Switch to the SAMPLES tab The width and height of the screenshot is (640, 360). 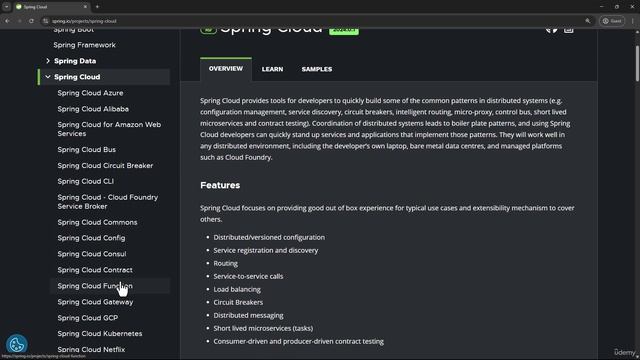coord(317,69)
